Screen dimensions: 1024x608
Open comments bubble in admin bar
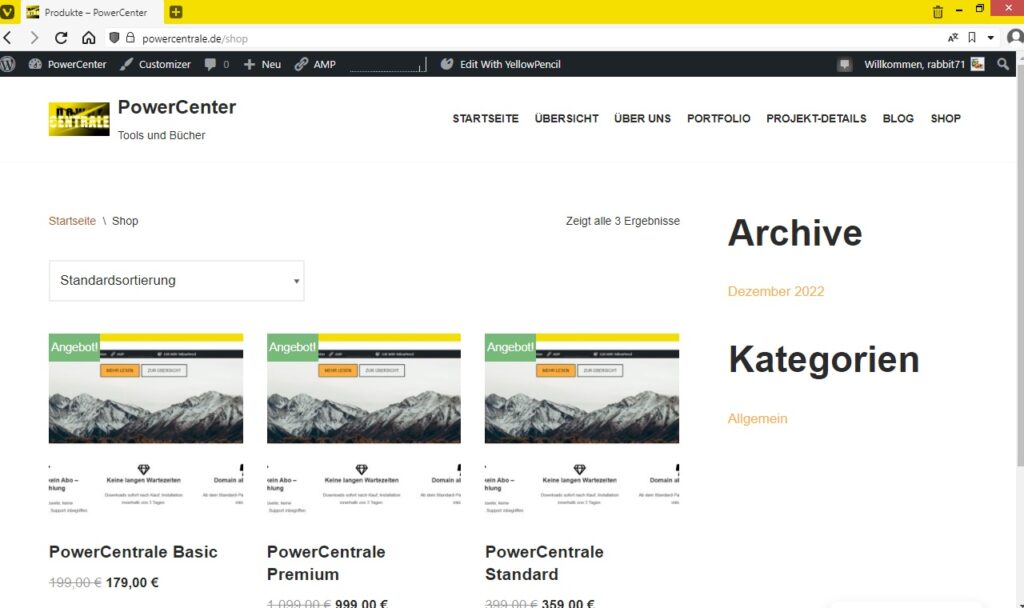pos(217,64)
